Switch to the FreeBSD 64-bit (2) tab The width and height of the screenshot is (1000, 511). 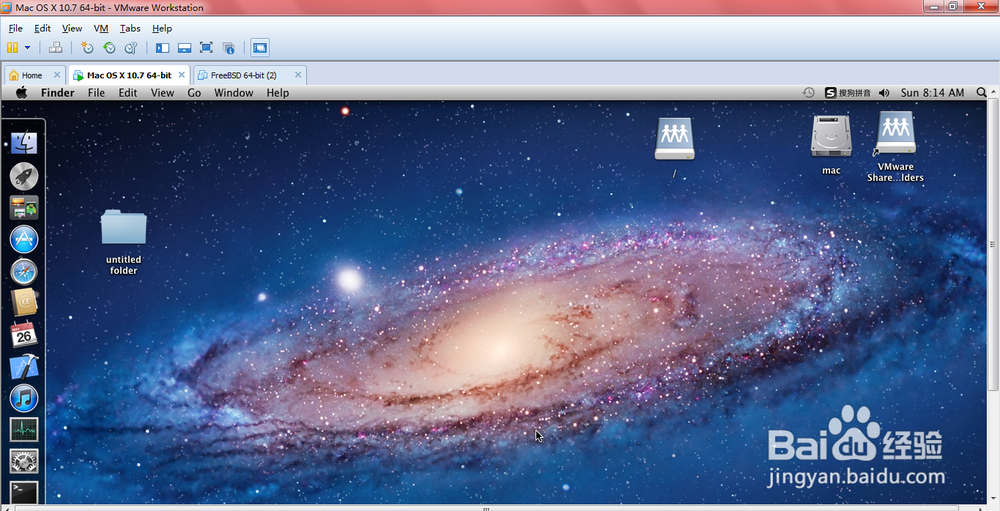pyautogui.click(x=244, y=75)
